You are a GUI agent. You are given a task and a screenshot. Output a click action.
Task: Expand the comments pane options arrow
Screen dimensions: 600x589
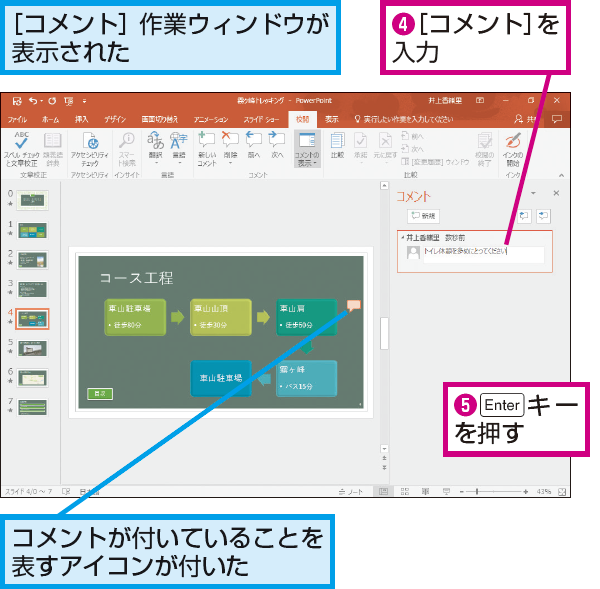533,193
